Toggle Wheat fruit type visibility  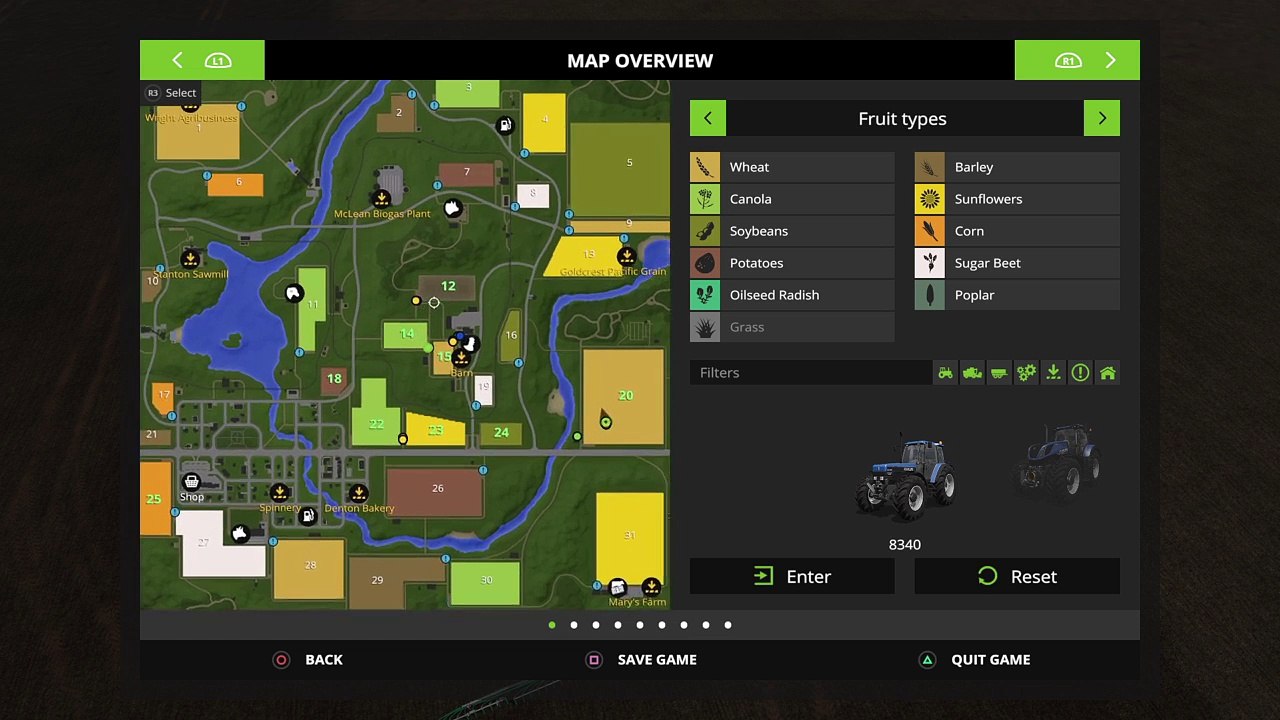792,167
